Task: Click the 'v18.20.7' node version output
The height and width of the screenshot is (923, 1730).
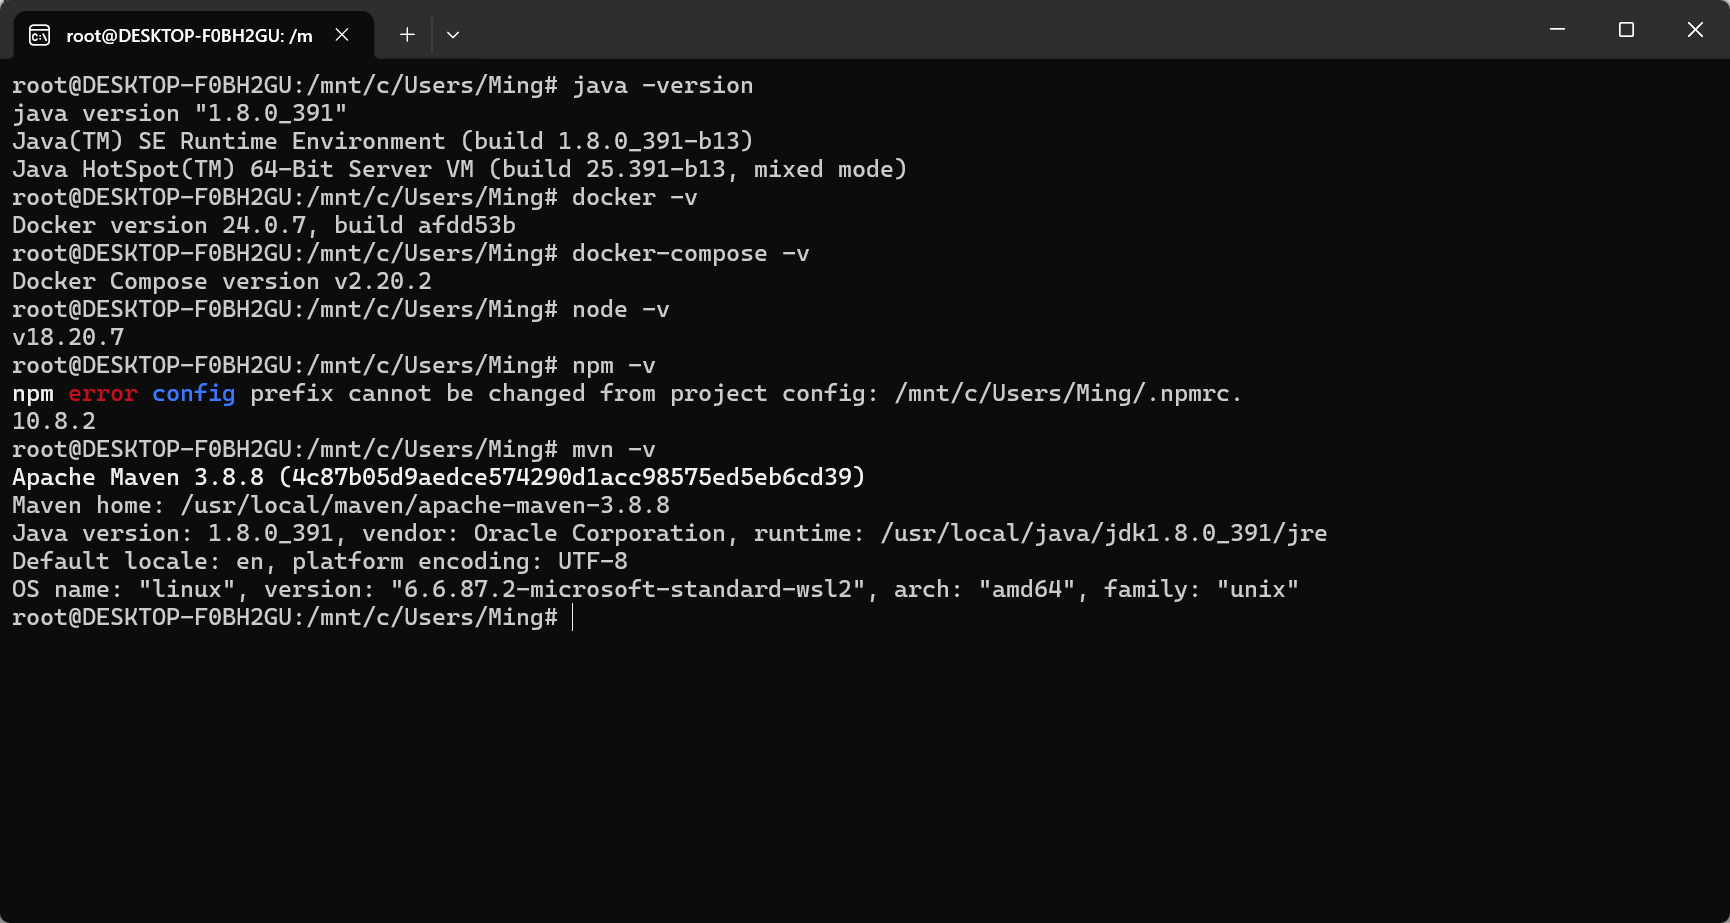Action: [68, 338]
